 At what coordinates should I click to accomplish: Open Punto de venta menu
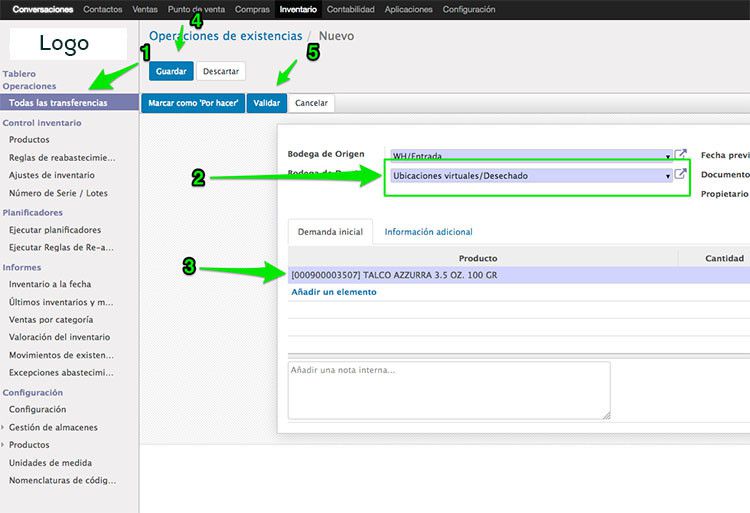(x=196, y=9)
